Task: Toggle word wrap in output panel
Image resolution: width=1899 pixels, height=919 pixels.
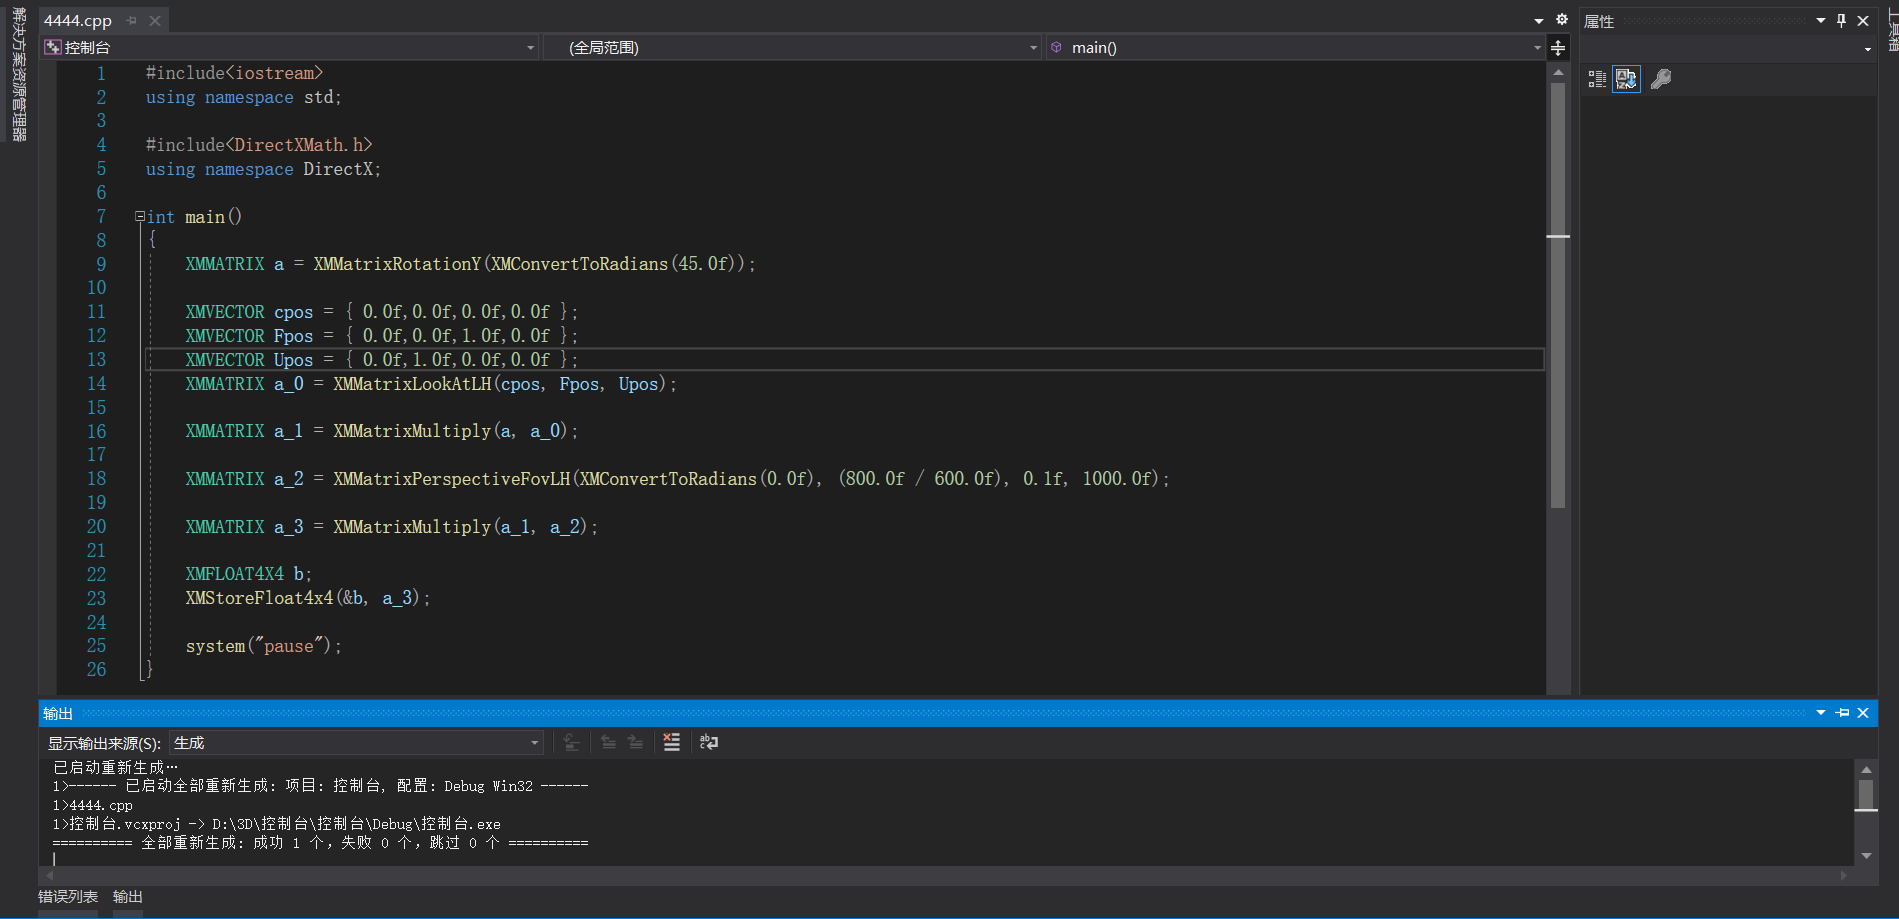Action: [x=709, y=742]
